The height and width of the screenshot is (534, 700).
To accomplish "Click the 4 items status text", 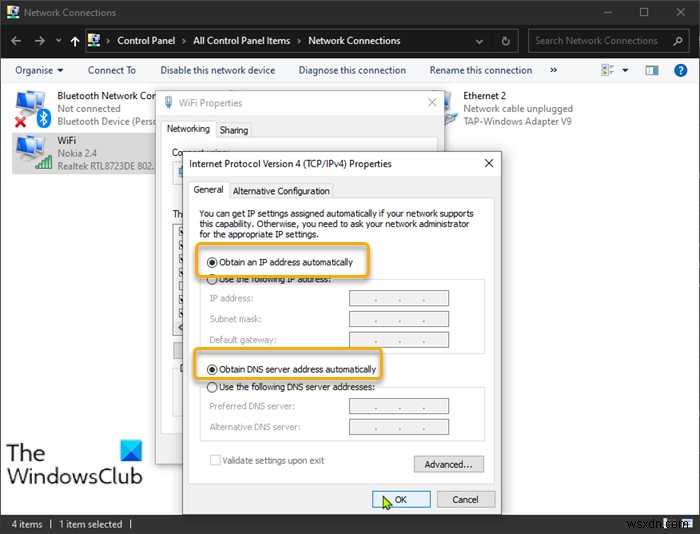I will pyautogui.click(x=27, y=524).
